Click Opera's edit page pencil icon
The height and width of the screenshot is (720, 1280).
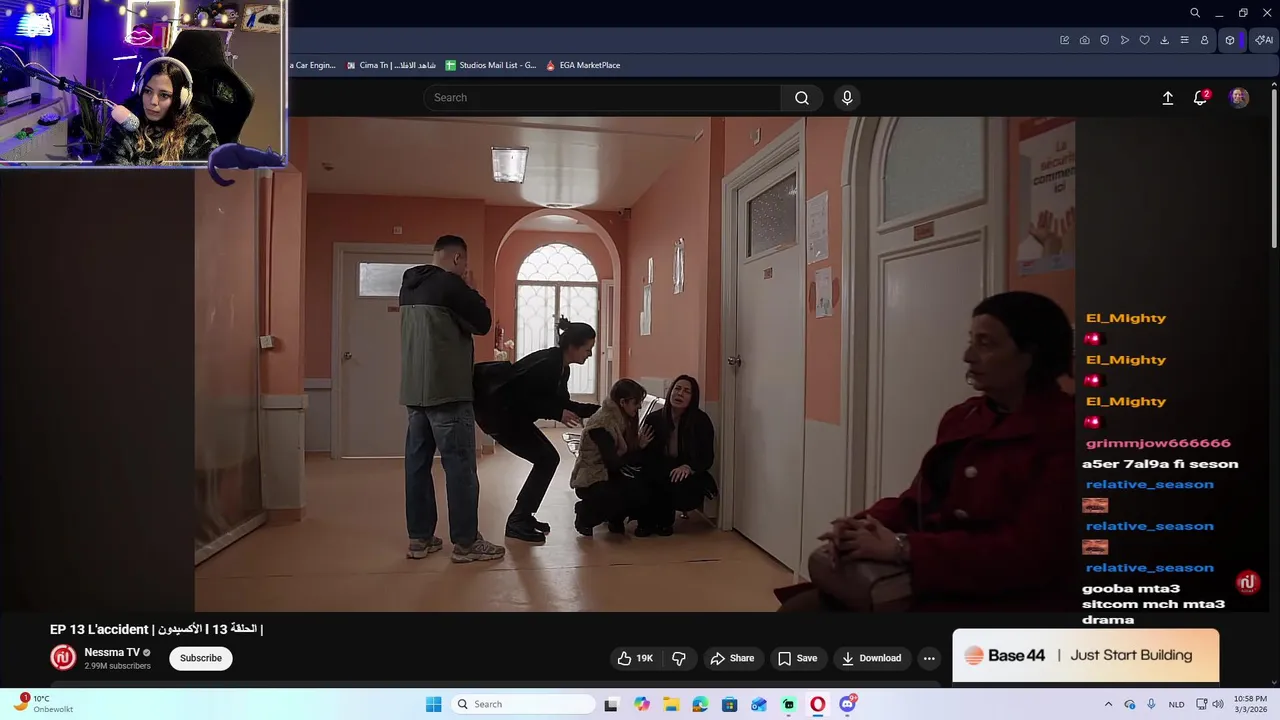1065,40
